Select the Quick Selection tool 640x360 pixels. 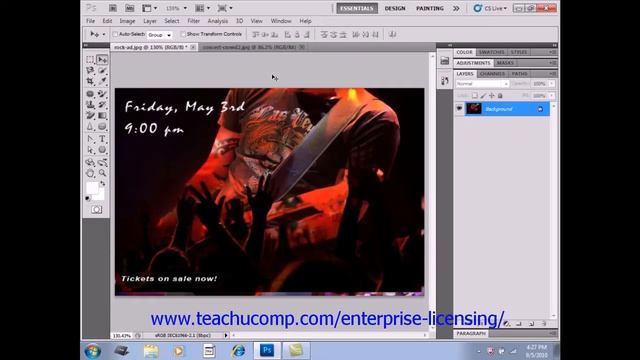(x=102, y=71)
